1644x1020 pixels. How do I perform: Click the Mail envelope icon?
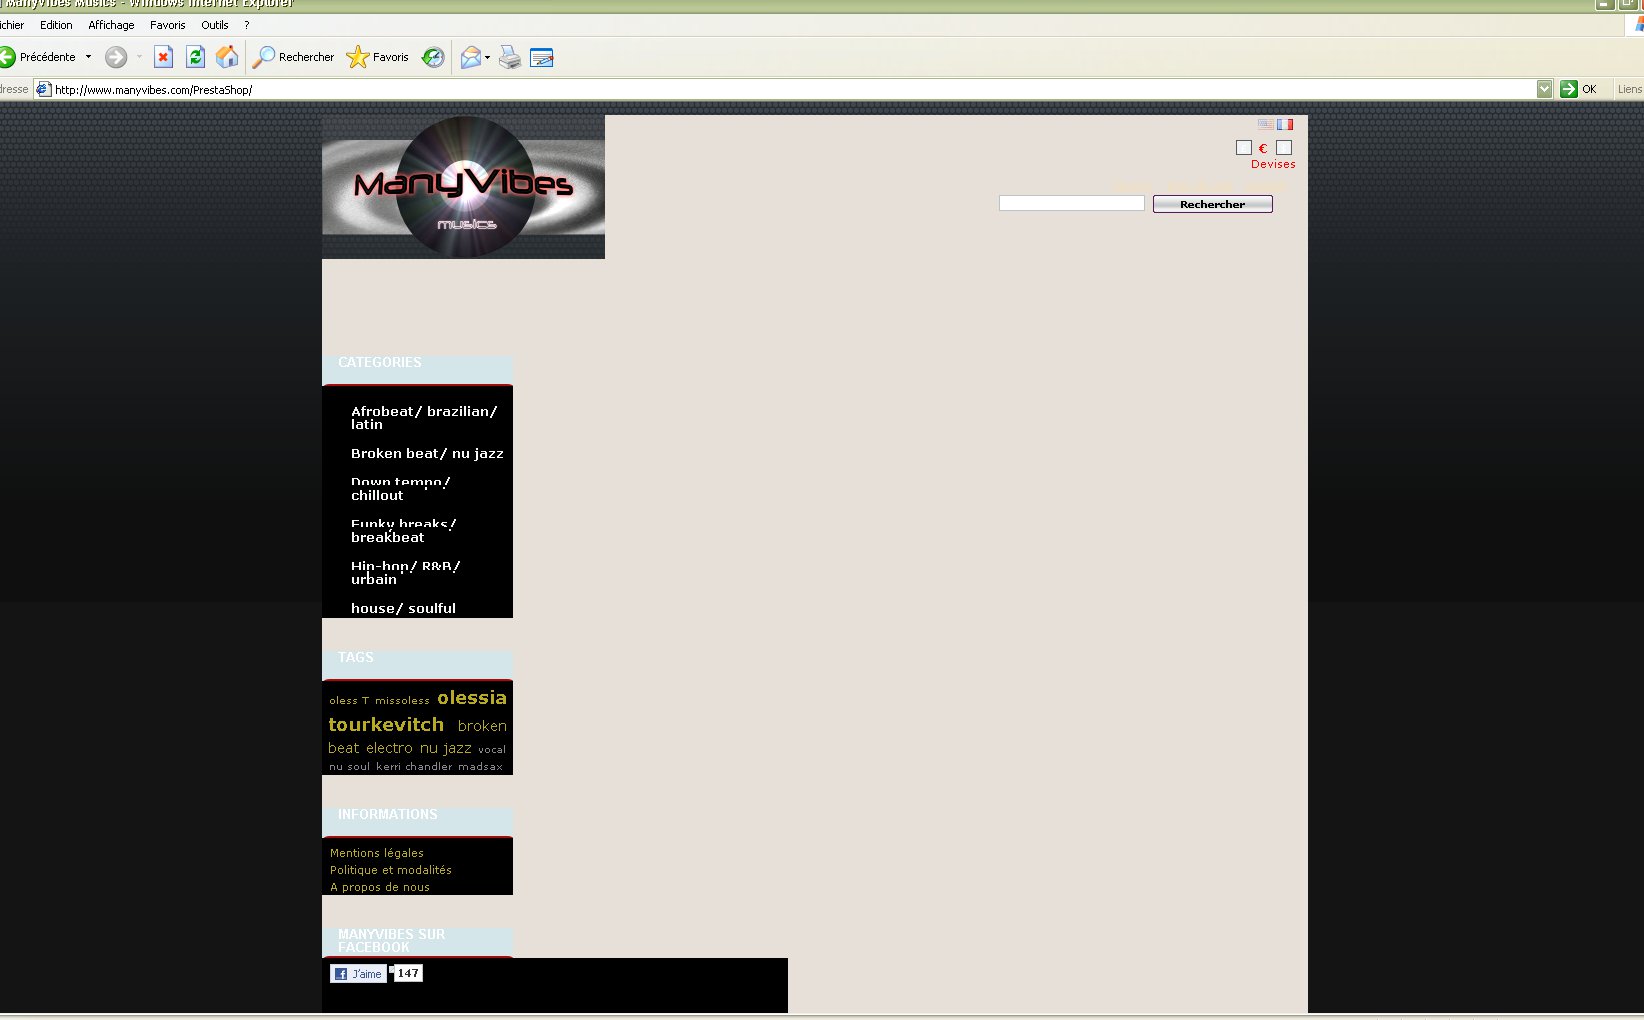pyautogui.click(x=470, y=58)
